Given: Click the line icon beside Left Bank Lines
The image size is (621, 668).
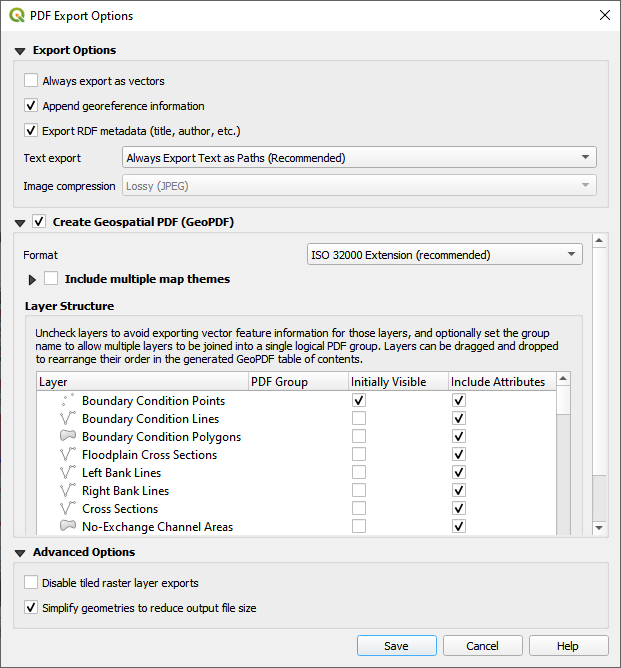Looking at the screenshot, I should click(x=68, y=473).
